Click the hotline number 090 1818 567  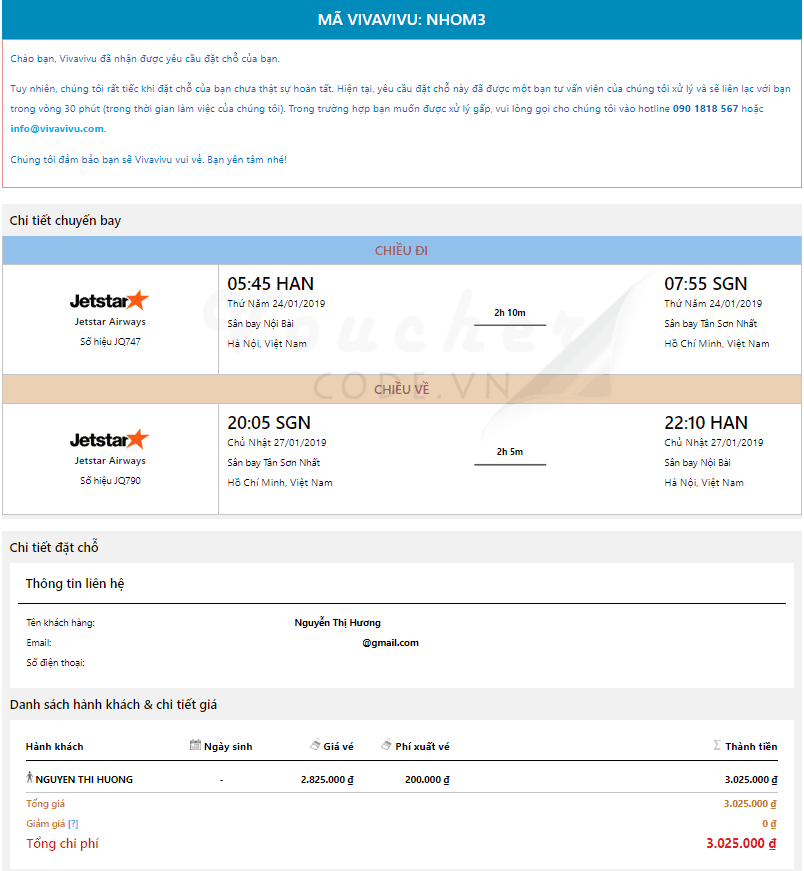pyautogui.click(x=705, y=108)
